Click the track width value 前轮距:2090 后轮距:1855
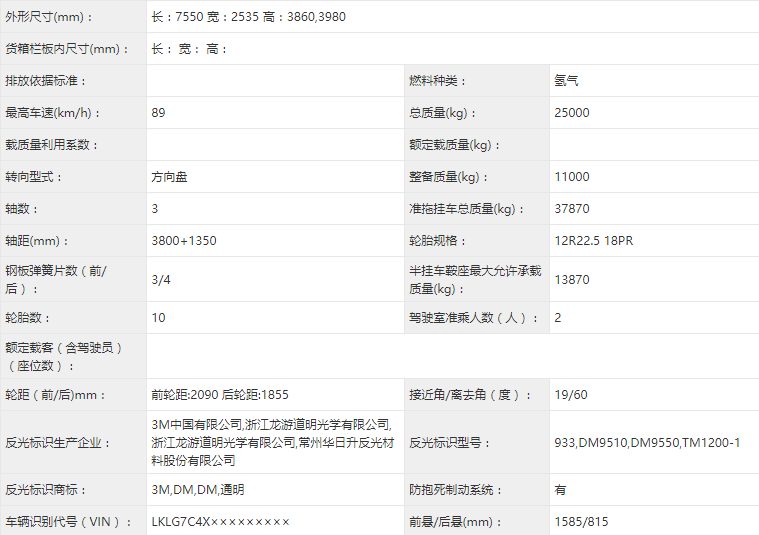Screen dimensions: 759x535 [219, 395]
